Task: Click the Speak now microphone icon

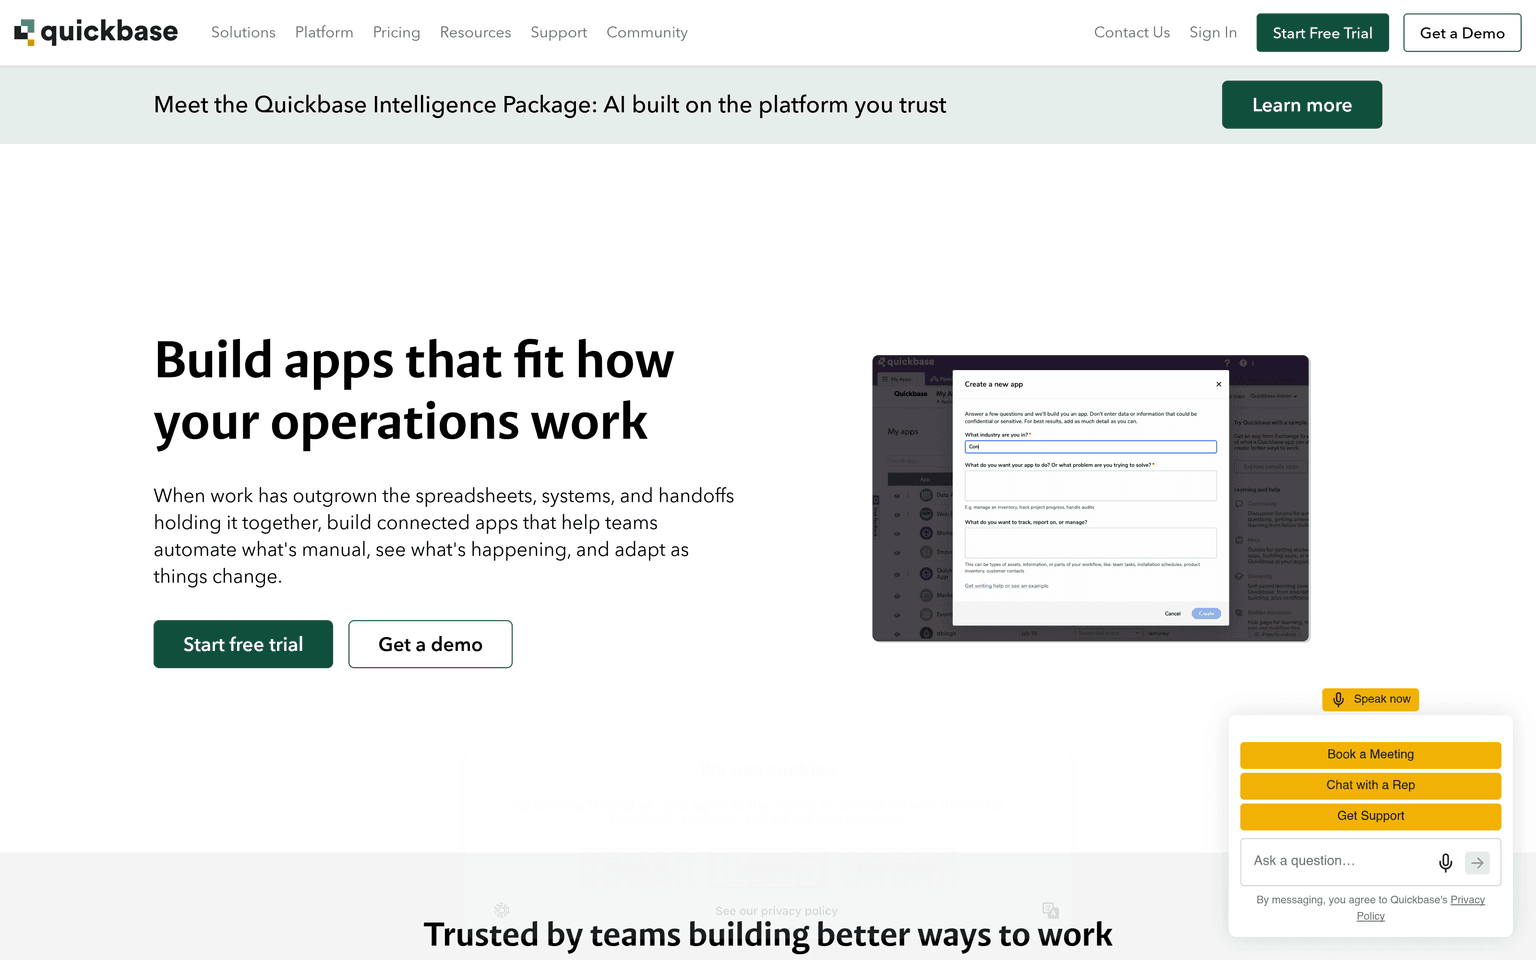Action: (1338, 699)
